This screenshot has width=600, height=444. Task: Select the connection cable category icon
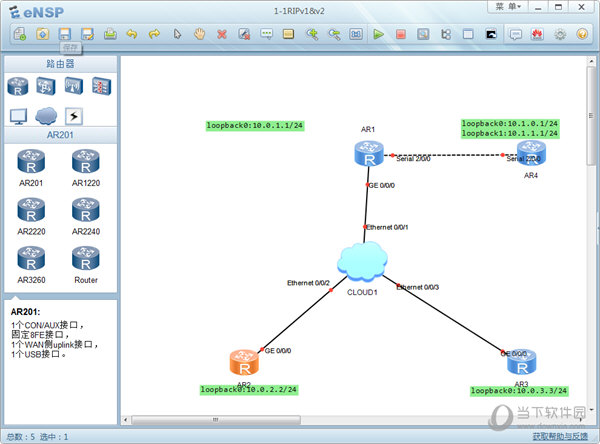tap(73, 116)
